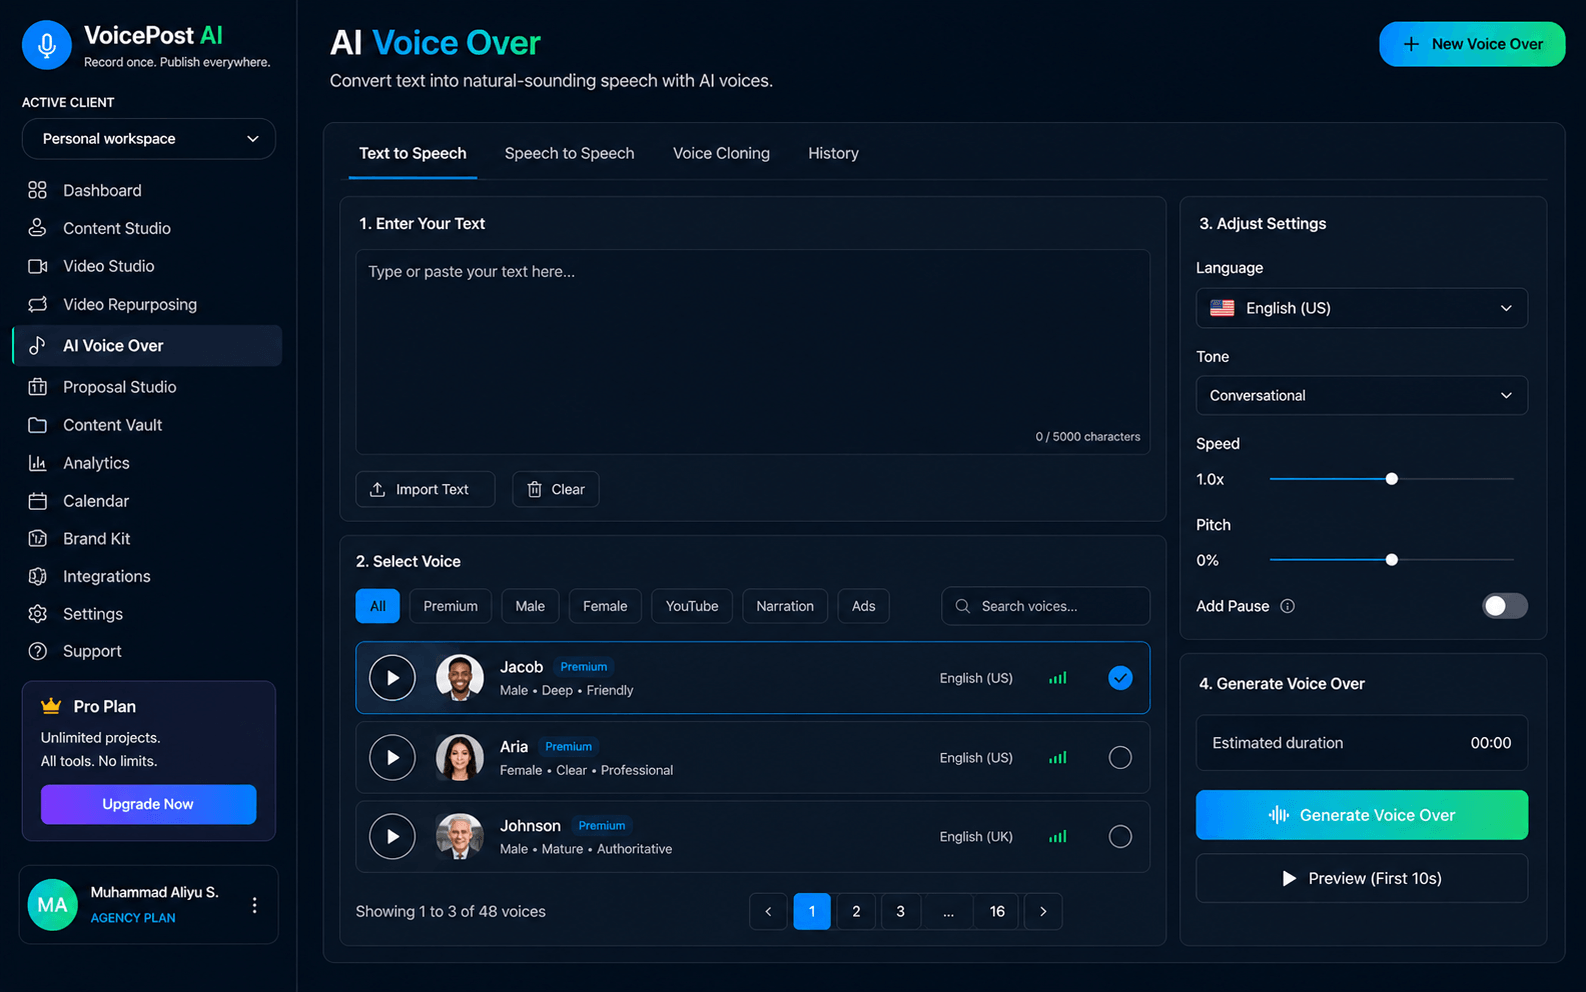Expand the Personal workspace dropdown
This screenshot has width=1586, height=992.
point(149,139)
